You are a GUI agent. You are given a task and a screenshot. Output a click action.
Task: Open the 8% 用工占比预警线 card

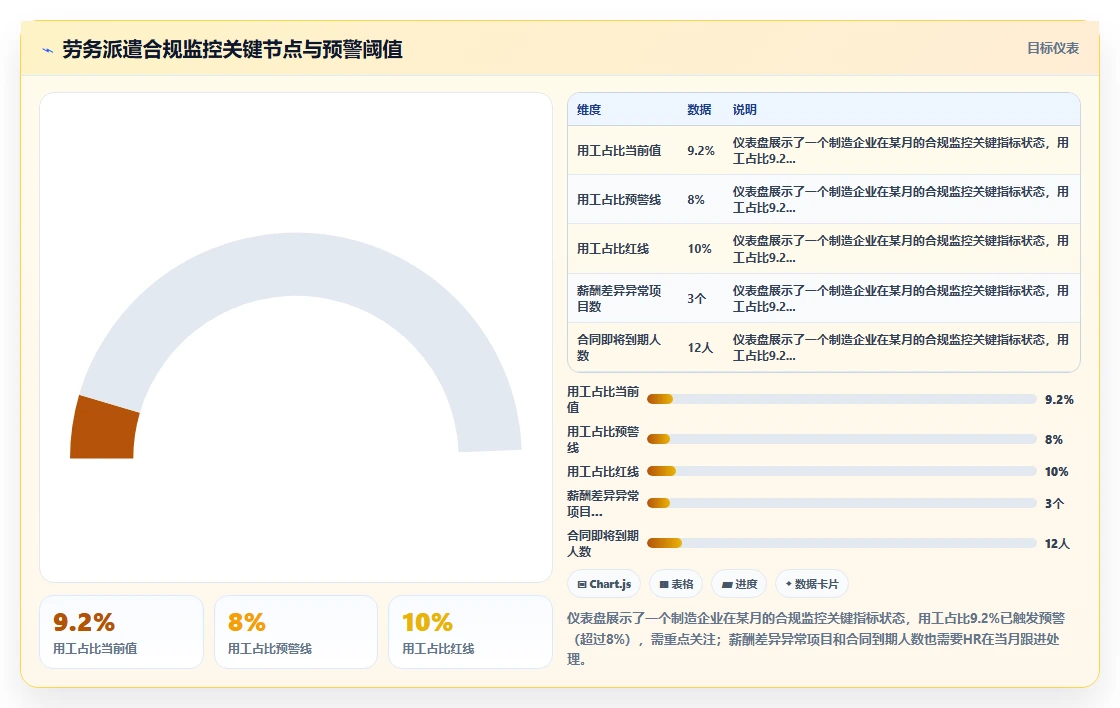(296, 632)
